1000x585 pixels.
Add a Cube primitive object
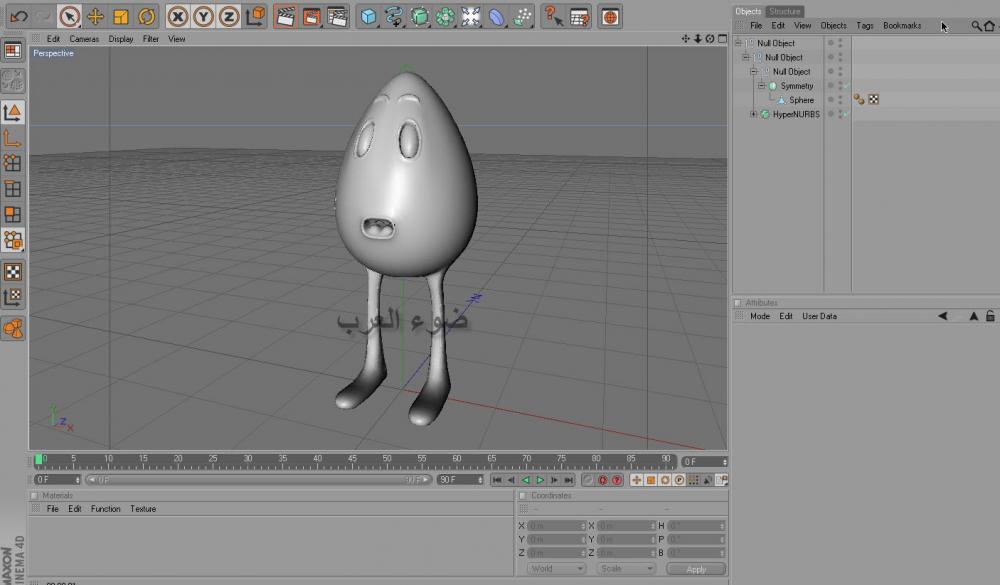pyautogui.click(x=369, y=16)
